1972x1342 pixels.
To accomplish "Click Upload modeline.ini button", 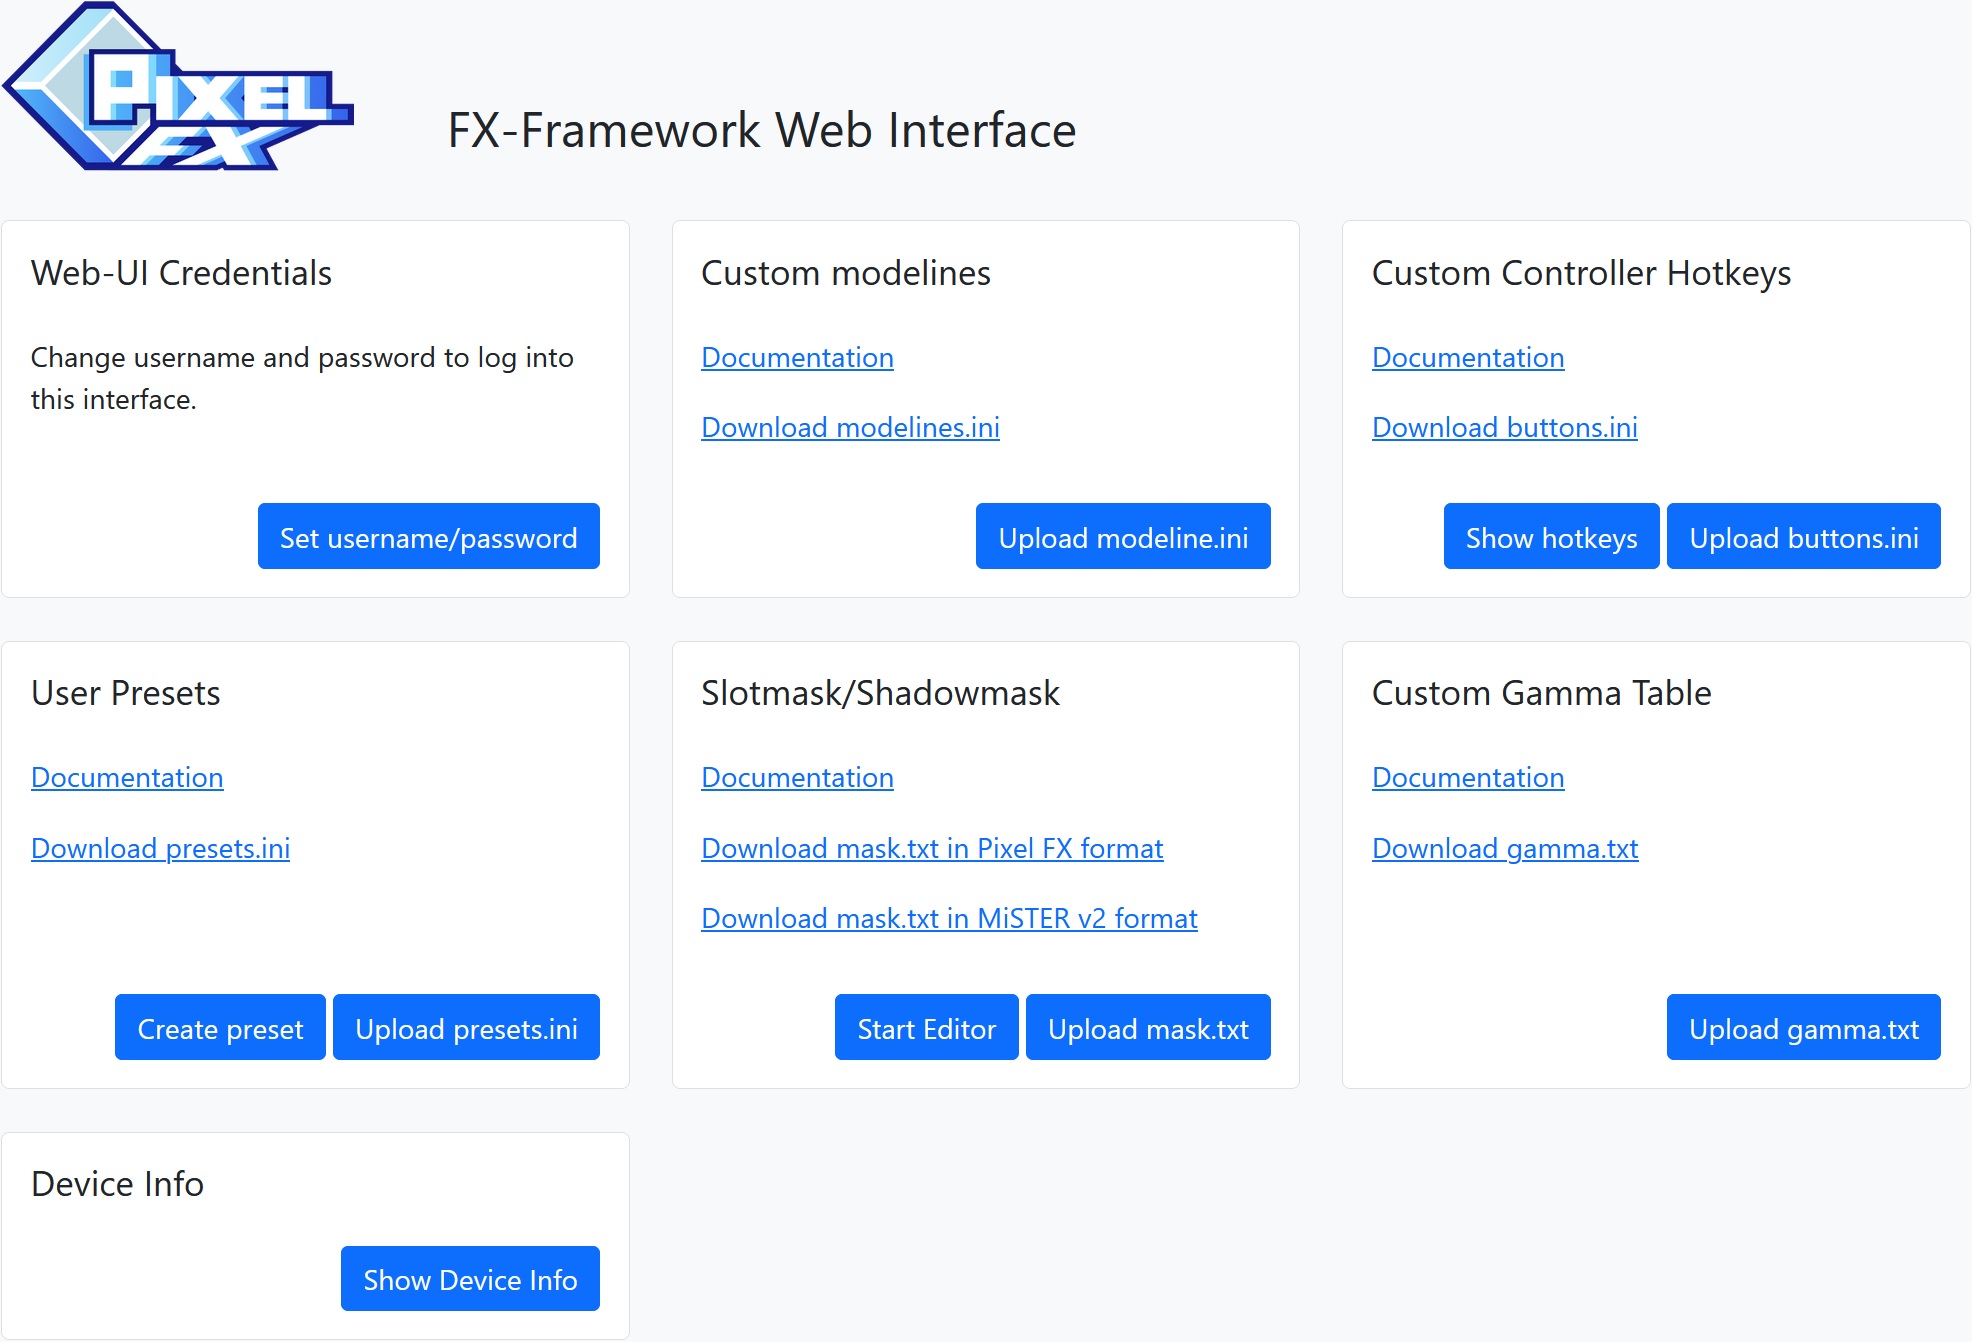I will (1123, 537).
